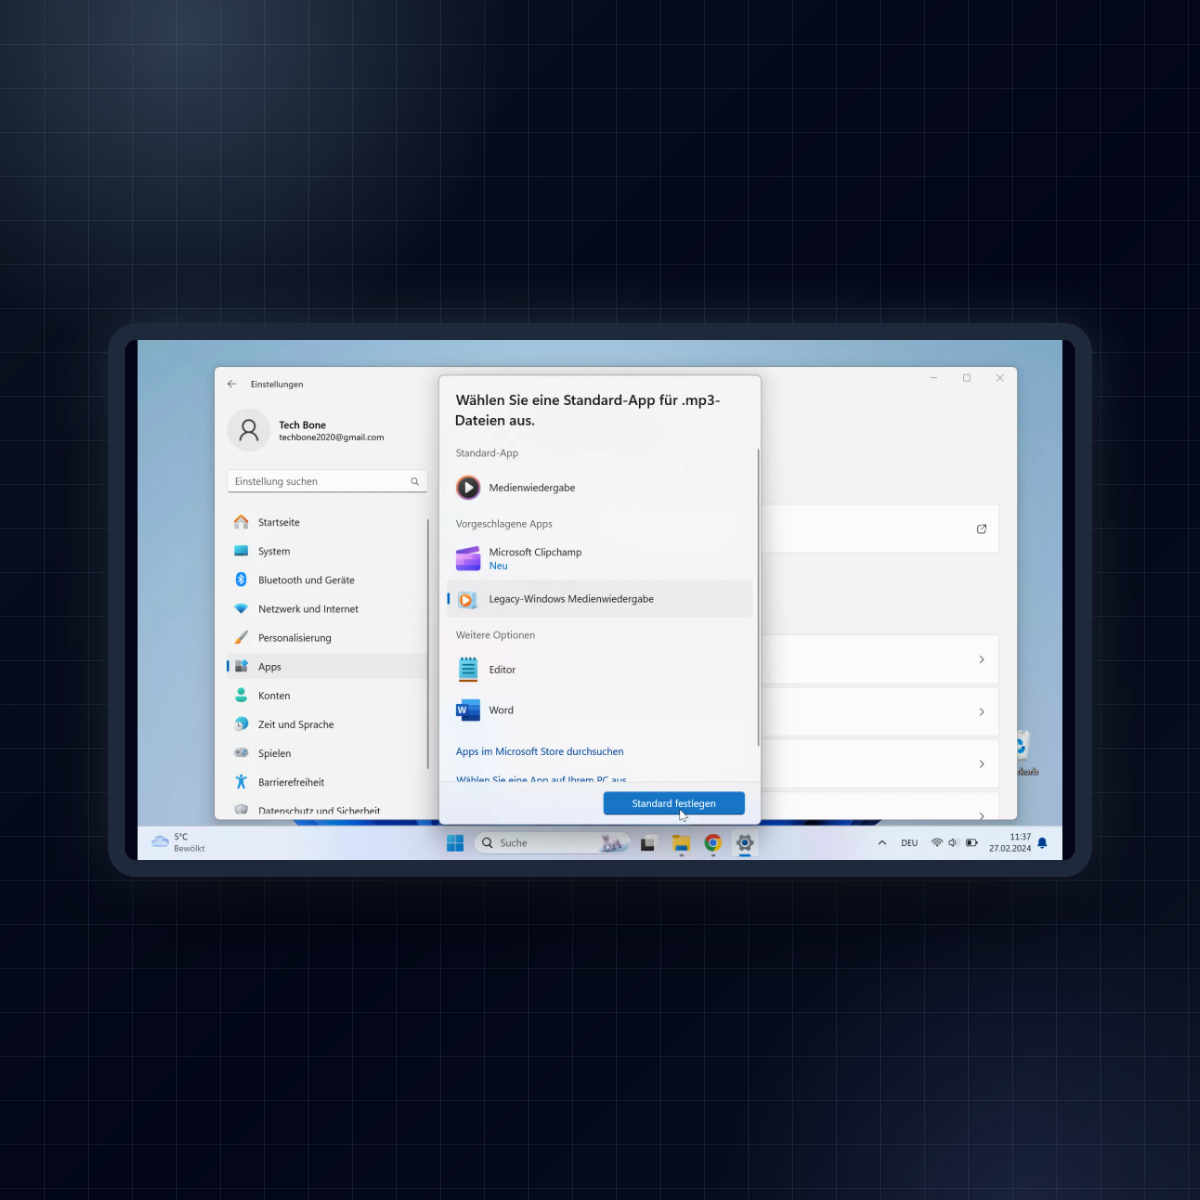Open the weather widget showing 5°C
Screen dimensions: 1200x1200
click(x=179, y=842)
